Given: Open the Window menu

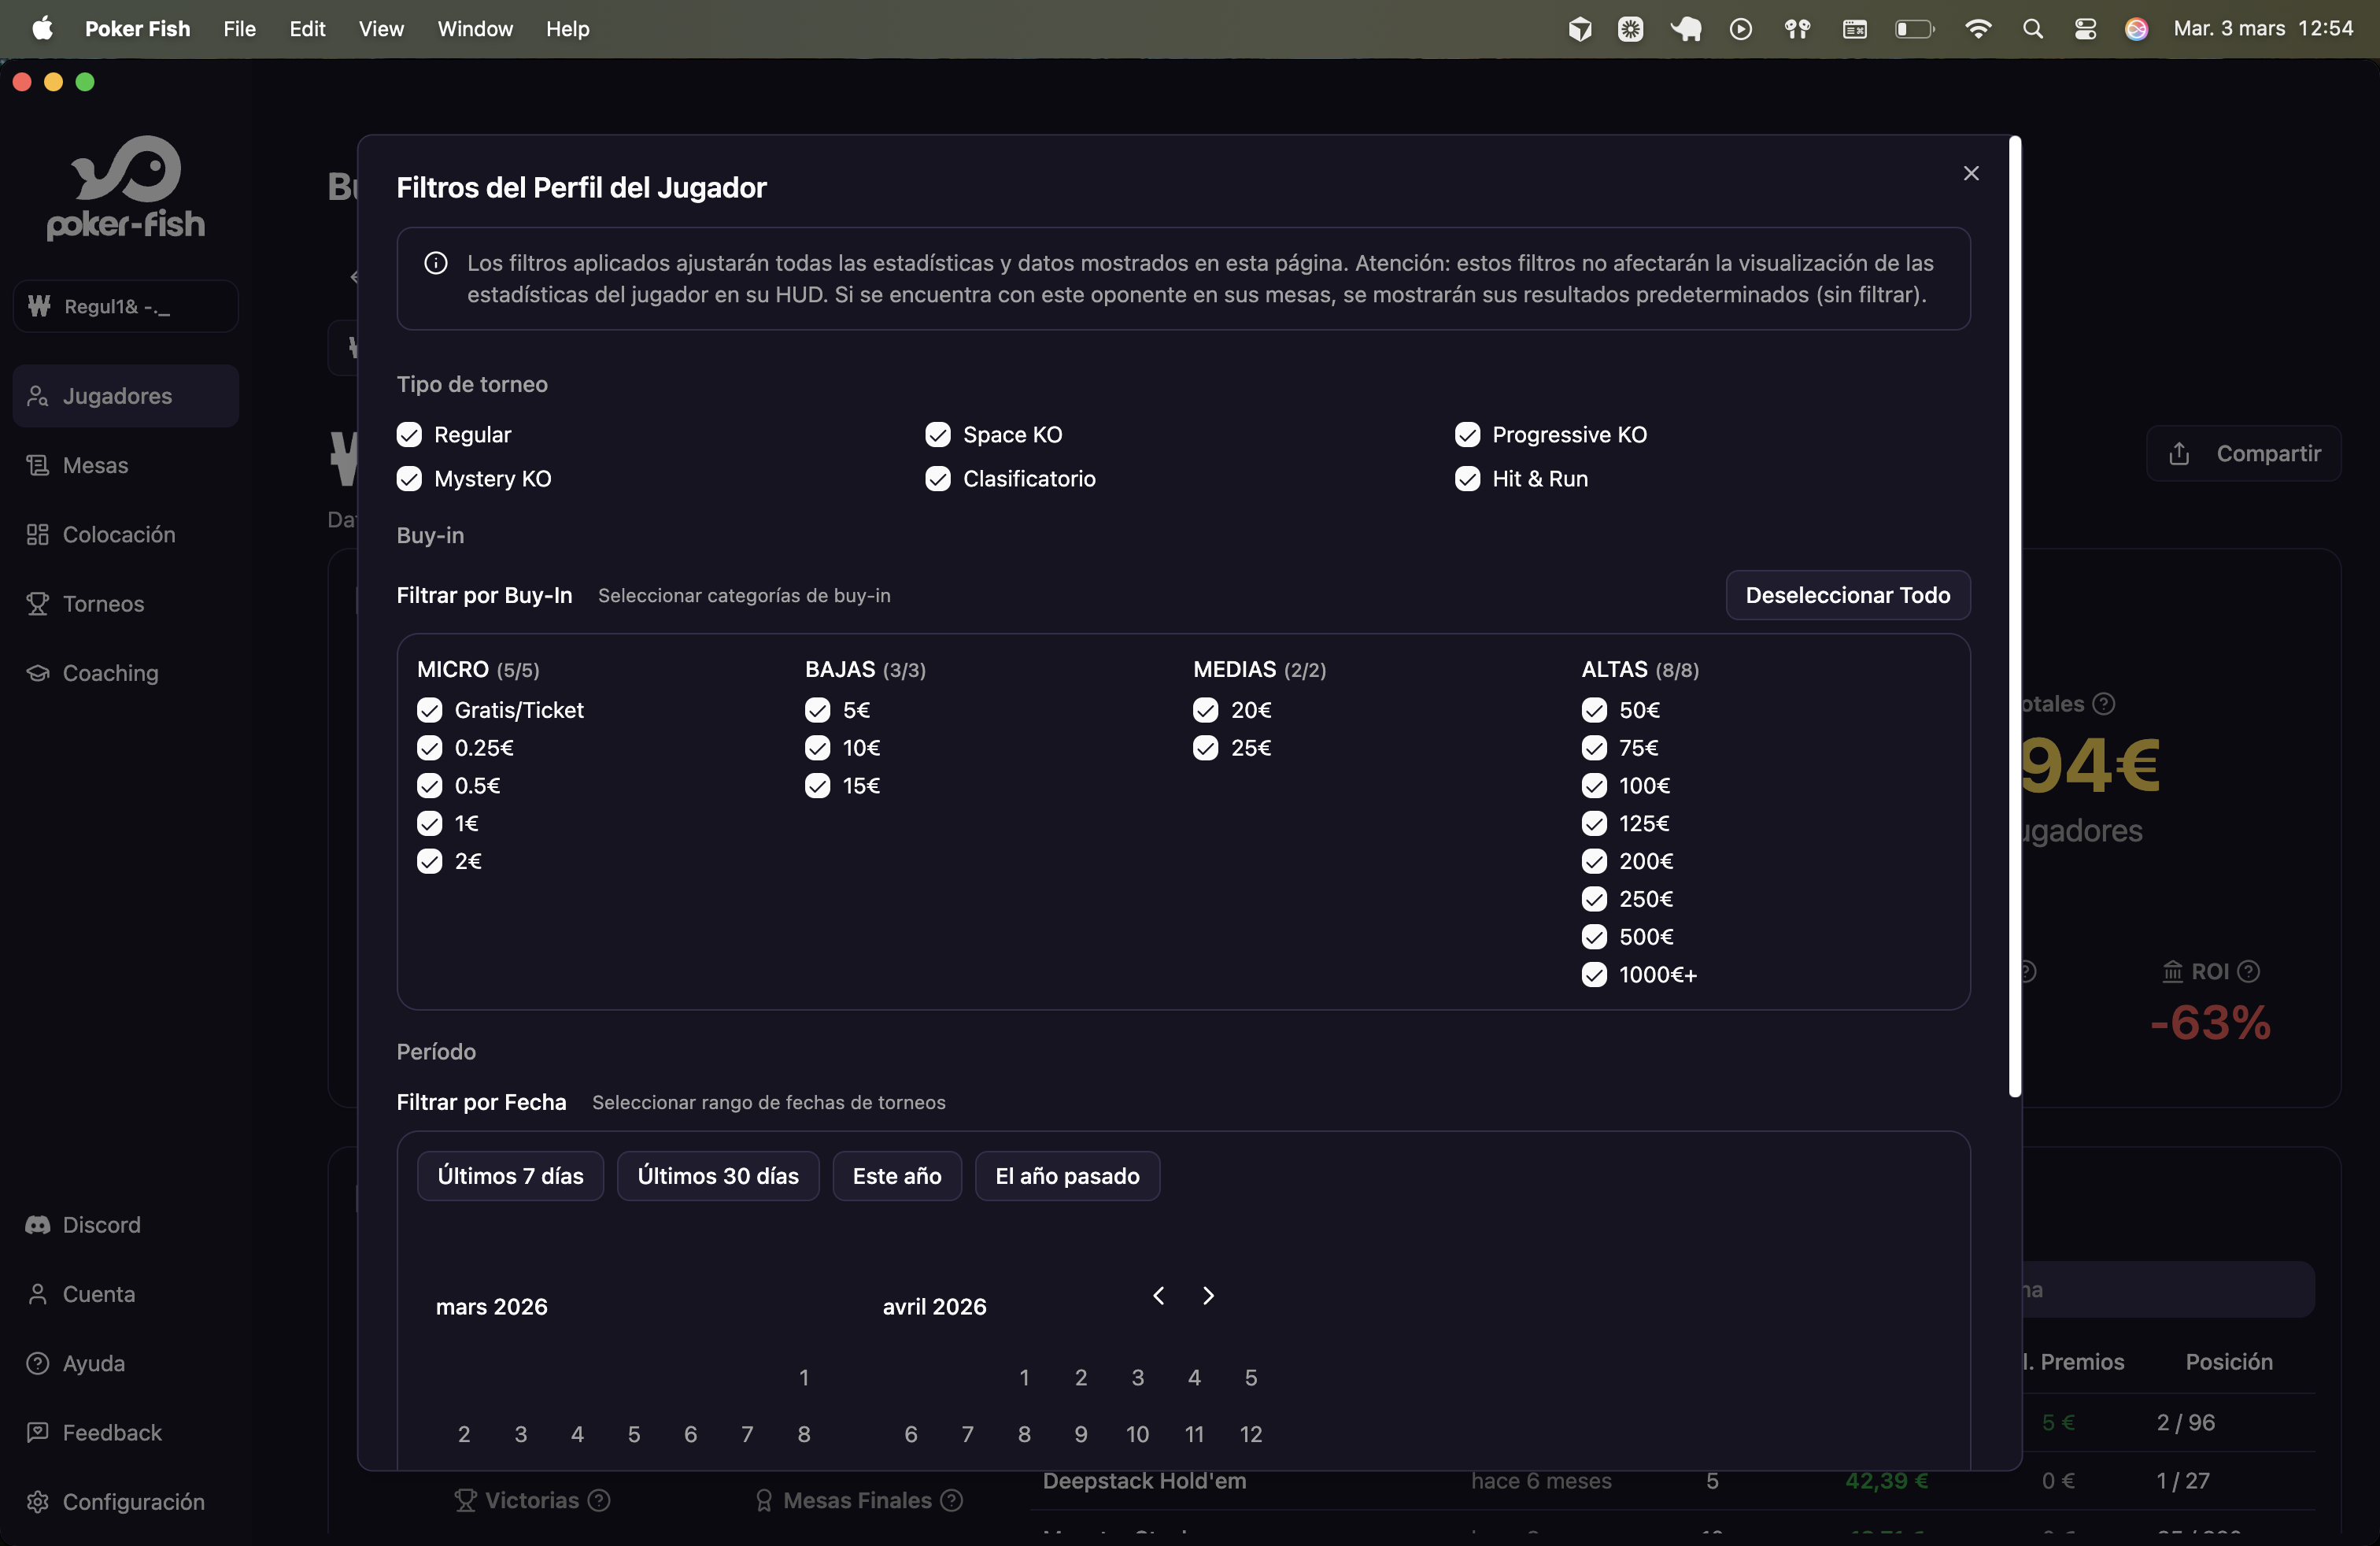Looking at the screenshot, I should click(475, 29).
